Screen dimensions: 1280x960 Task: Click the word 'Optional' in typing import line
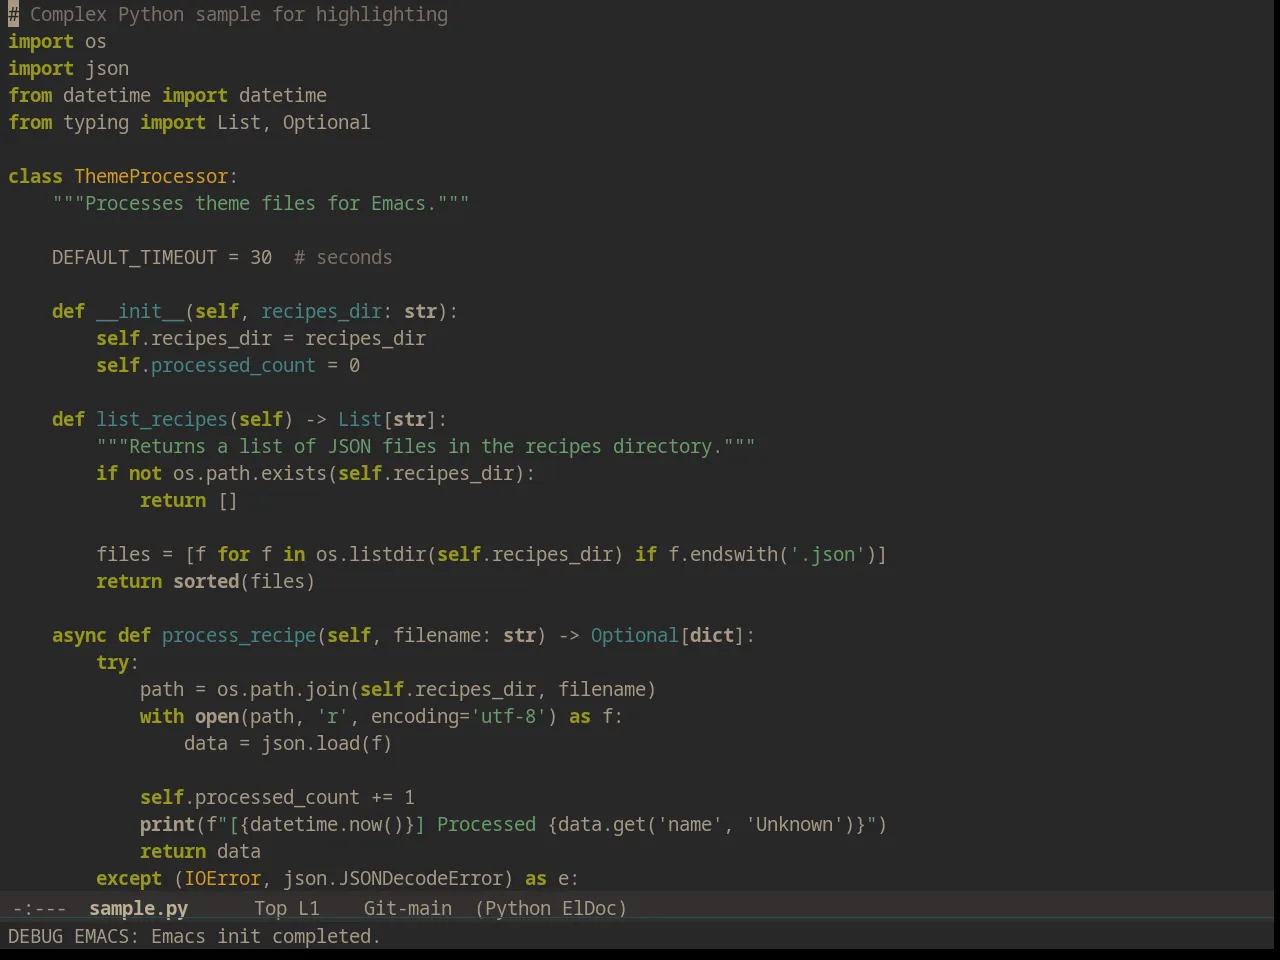click(x=326, y=122)
